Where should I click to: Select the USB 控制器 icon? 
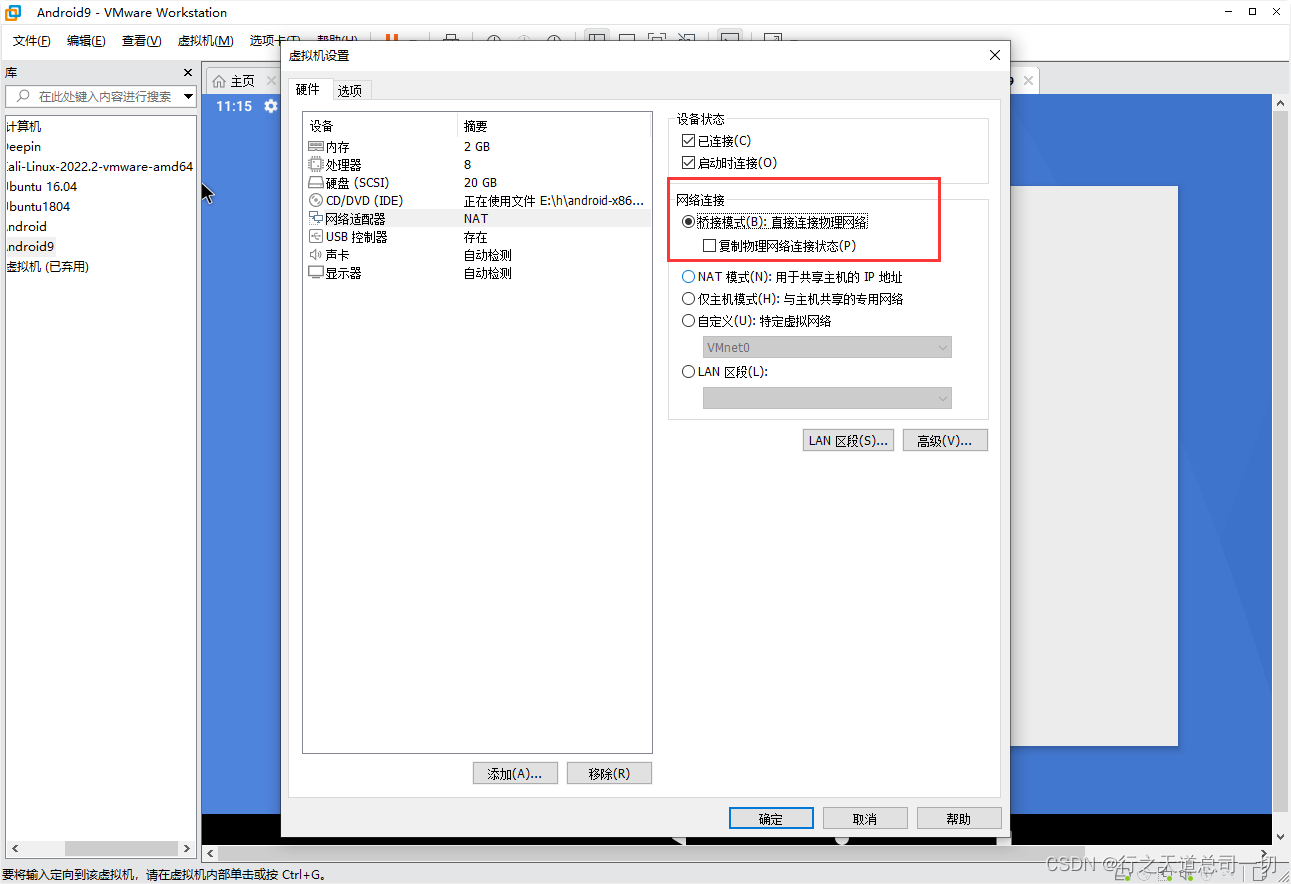(x=316, y=237)
